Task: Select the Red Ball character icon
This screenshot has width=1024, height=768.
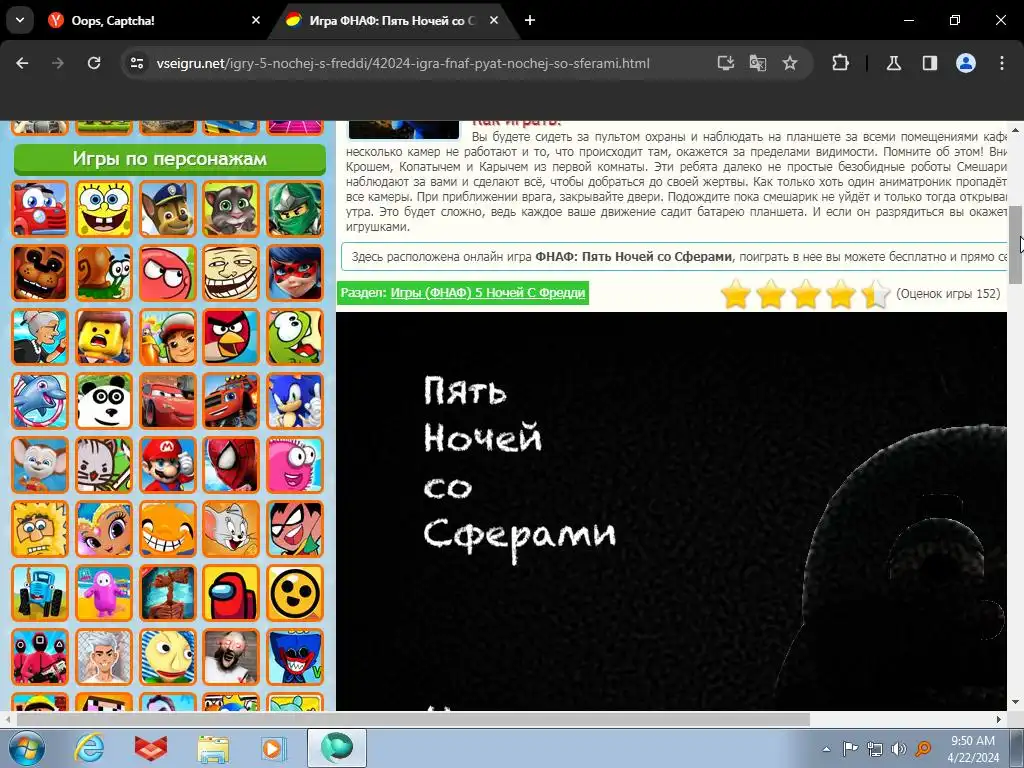Action: click(167, 273)
